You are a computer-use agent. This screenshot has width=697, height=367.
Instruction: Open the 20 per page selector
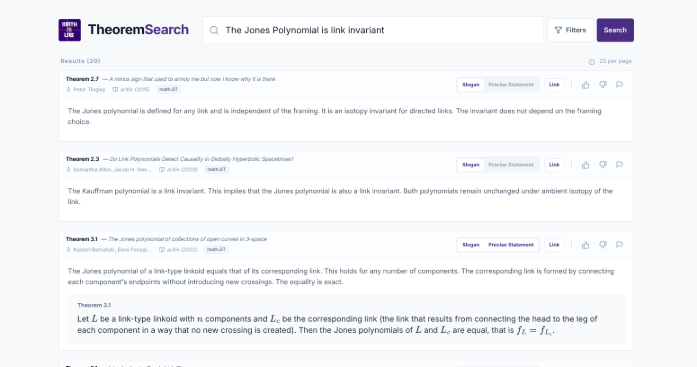tap(610, 61)
